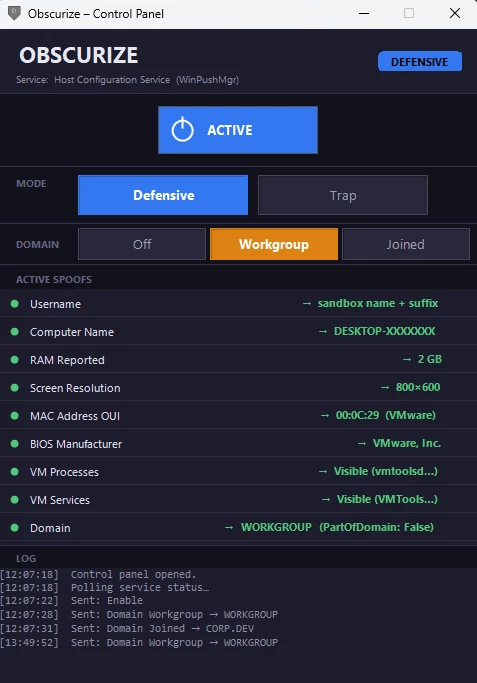Click the DESKTOP-XXXXXXX value
Viewport: 477px width, 683px height.
[384, 331]
